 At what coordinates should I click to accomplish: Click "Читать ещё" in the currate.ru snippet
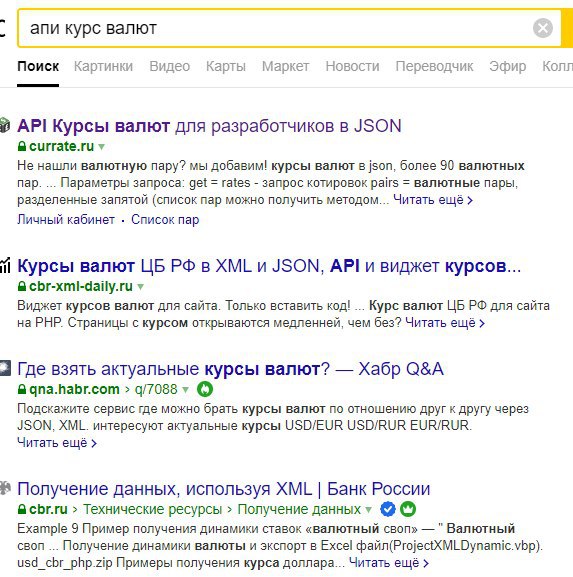click(433, 200)
